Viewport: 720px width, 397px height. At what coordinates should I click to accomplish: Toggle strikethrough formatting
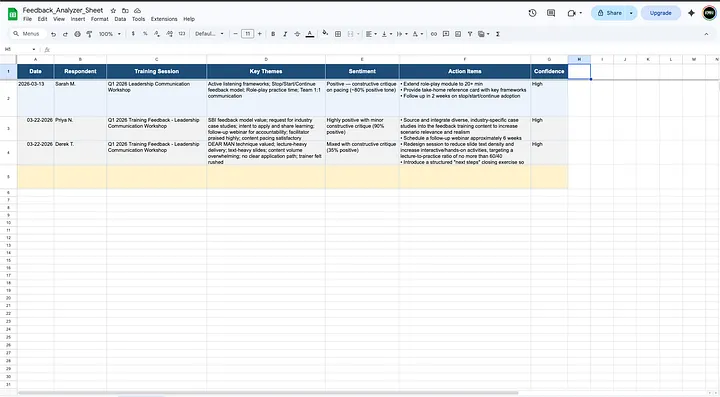click(297, 34)
